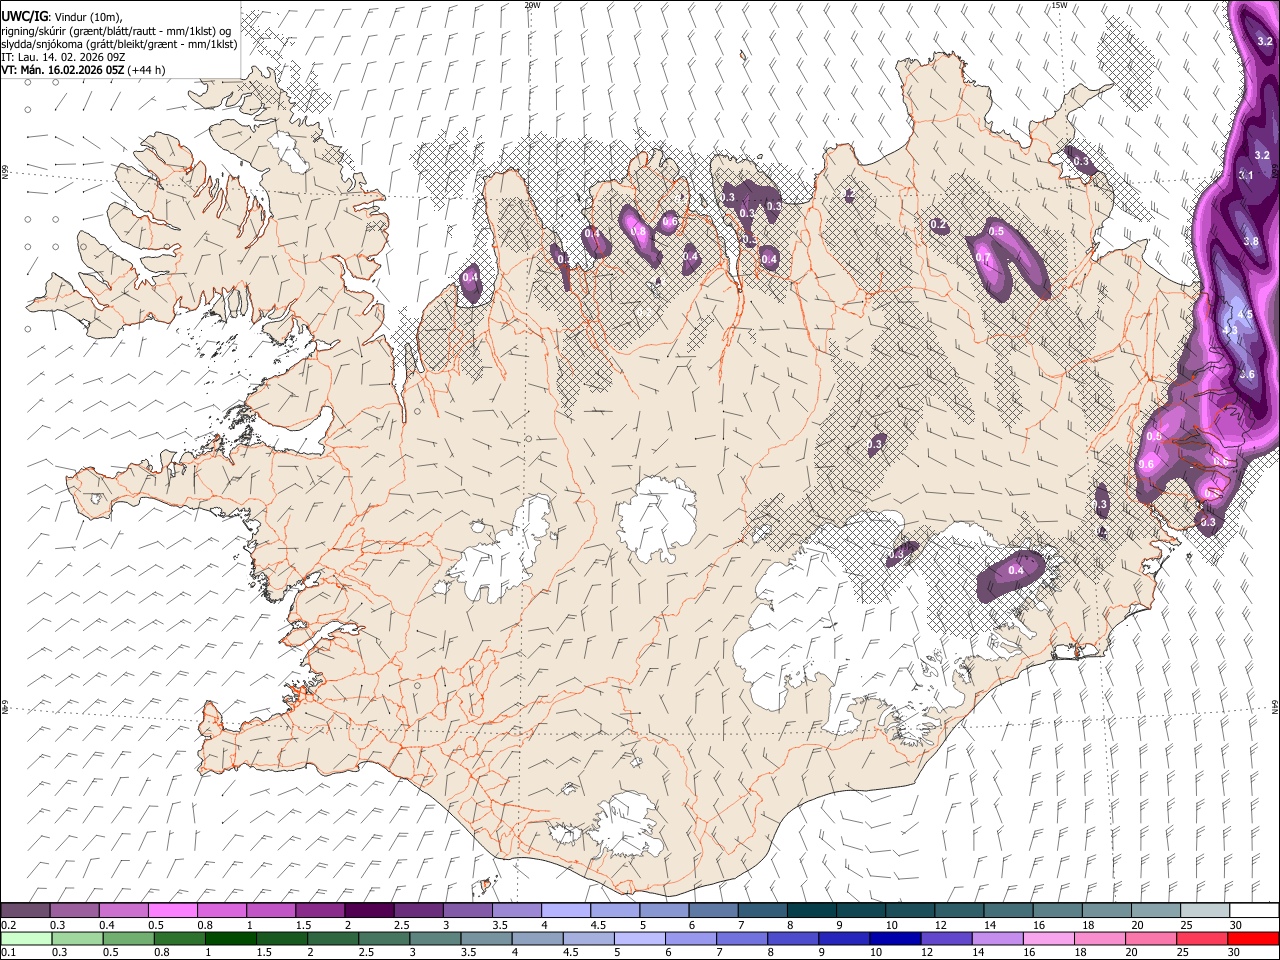Image resolution: width=1280 pixels, height=960 pixels.
Task: Click the '3.8' precipitation value offshore
Action: pos(1250,242)
